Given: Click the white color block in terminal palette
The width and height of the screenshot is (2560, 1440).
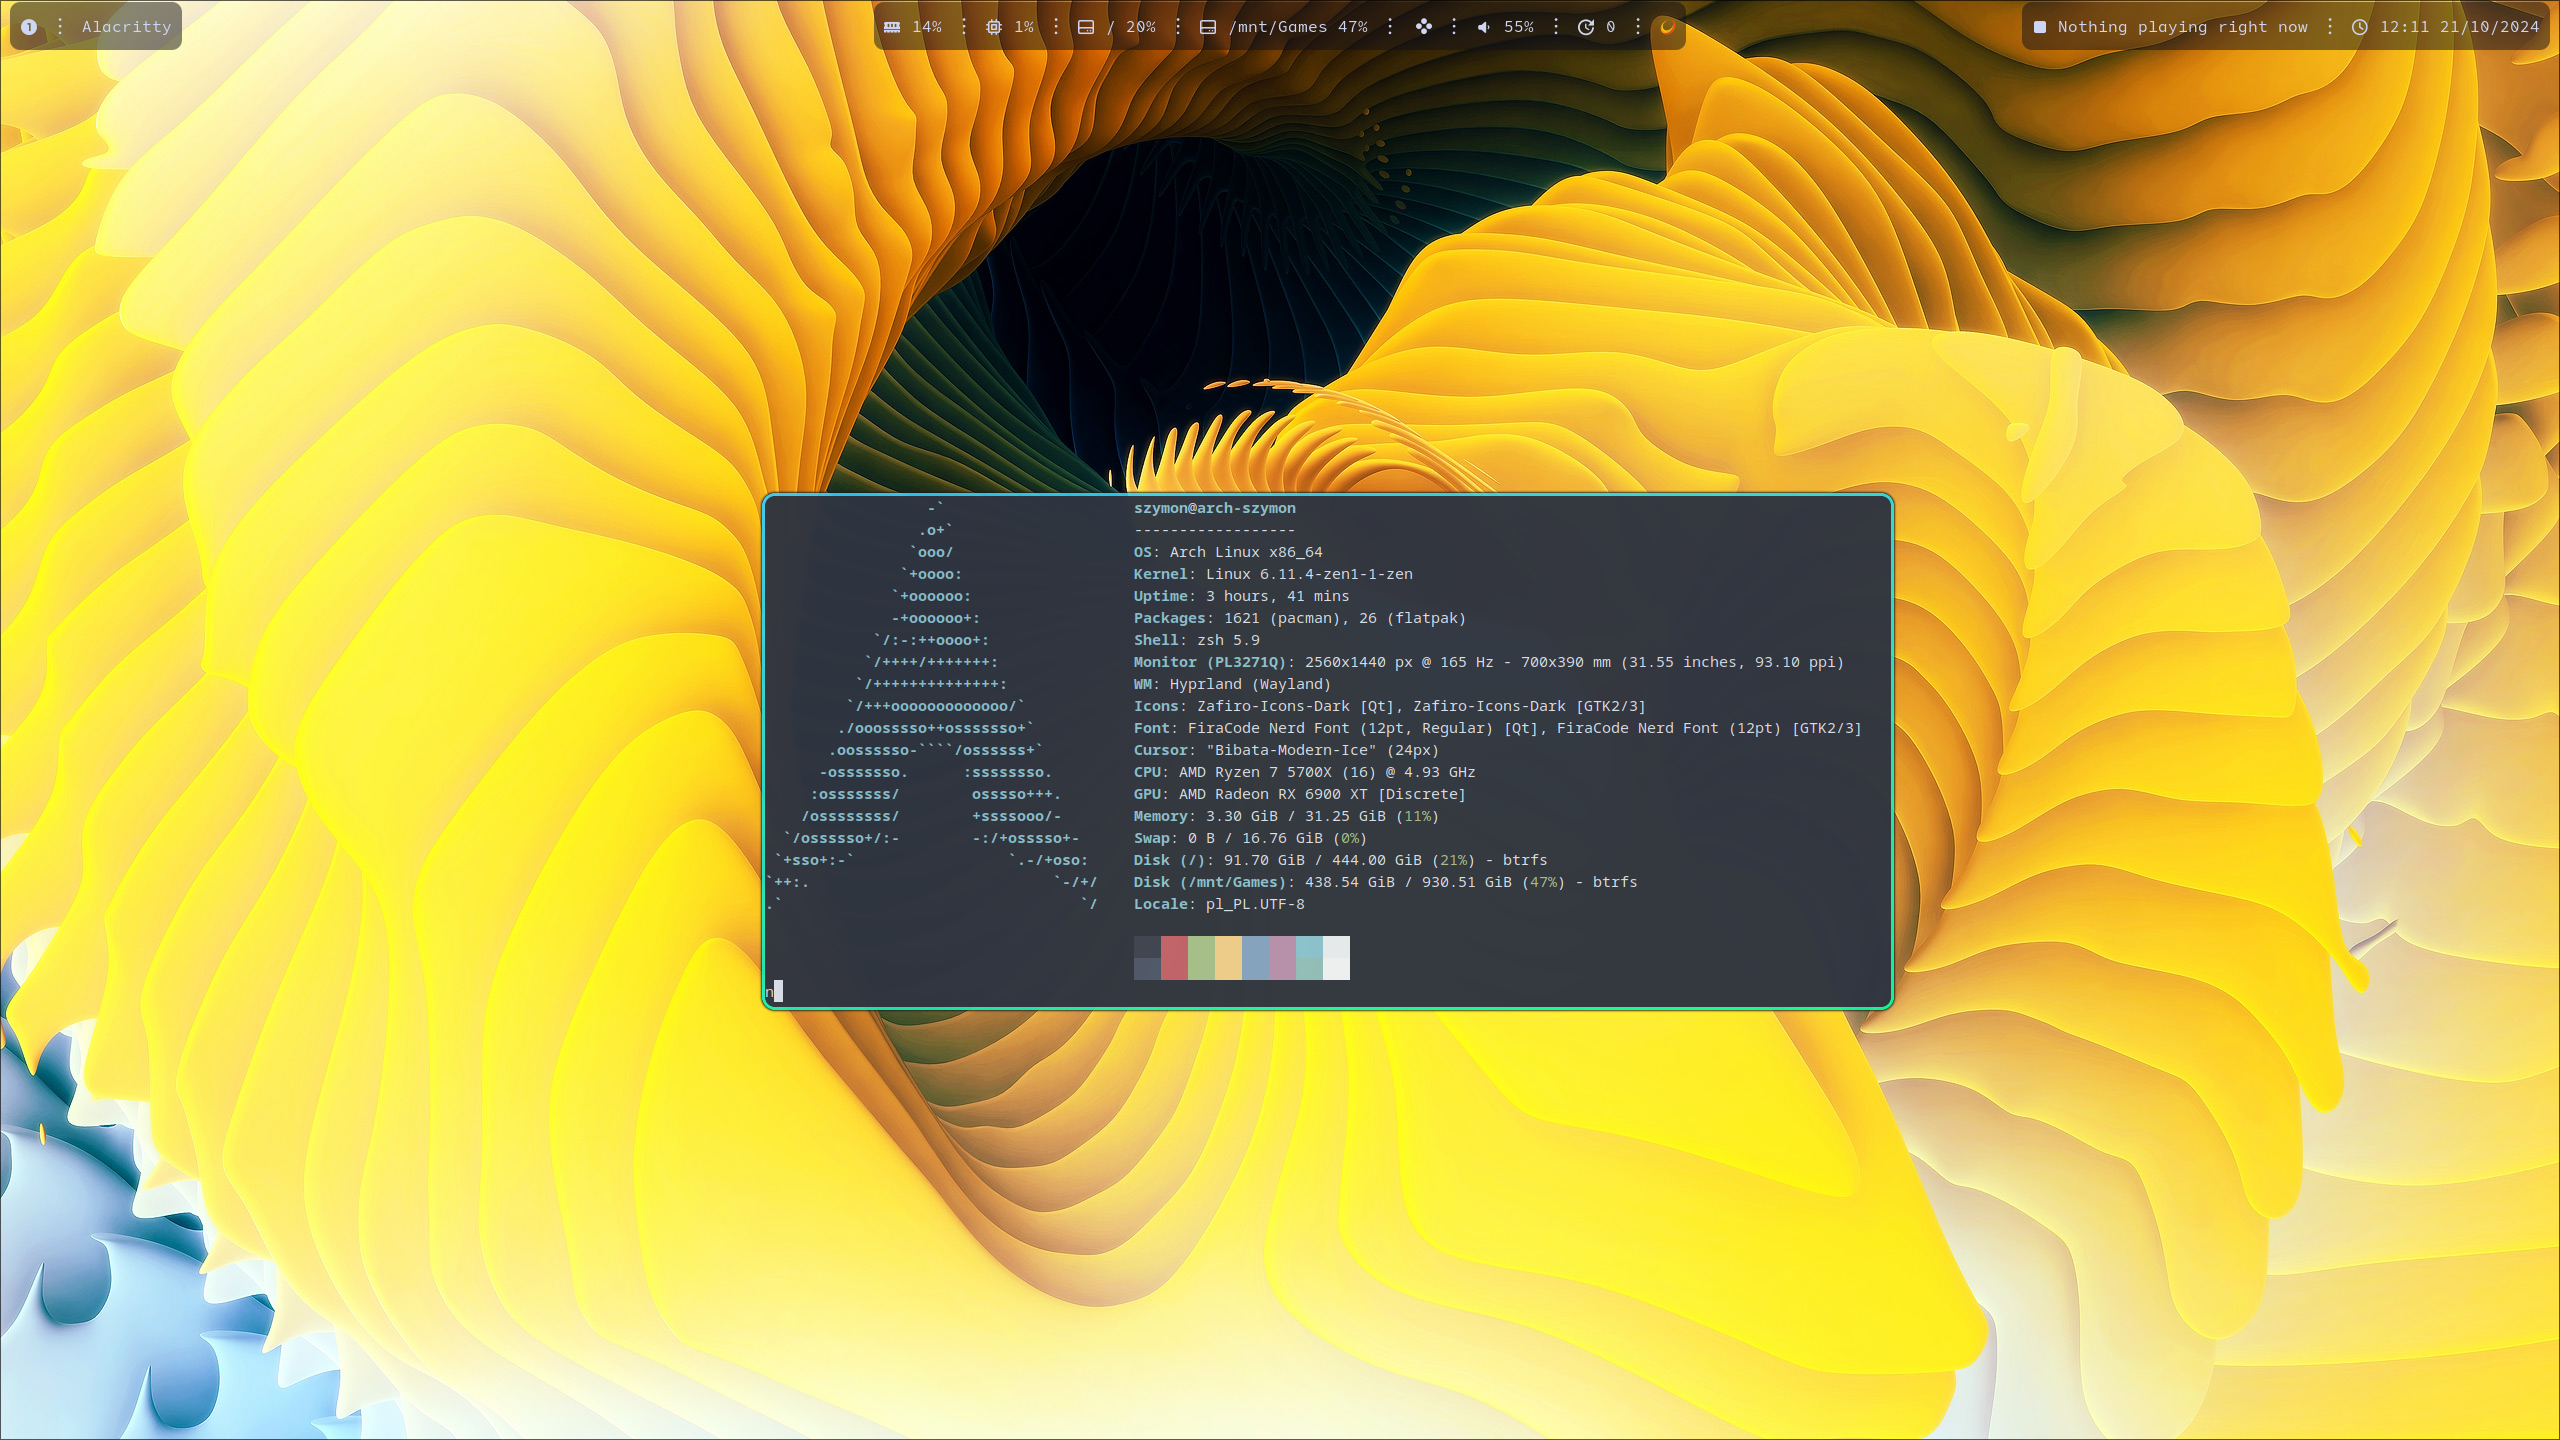Looking at the screenshot, I should [x=1336, y=958].
